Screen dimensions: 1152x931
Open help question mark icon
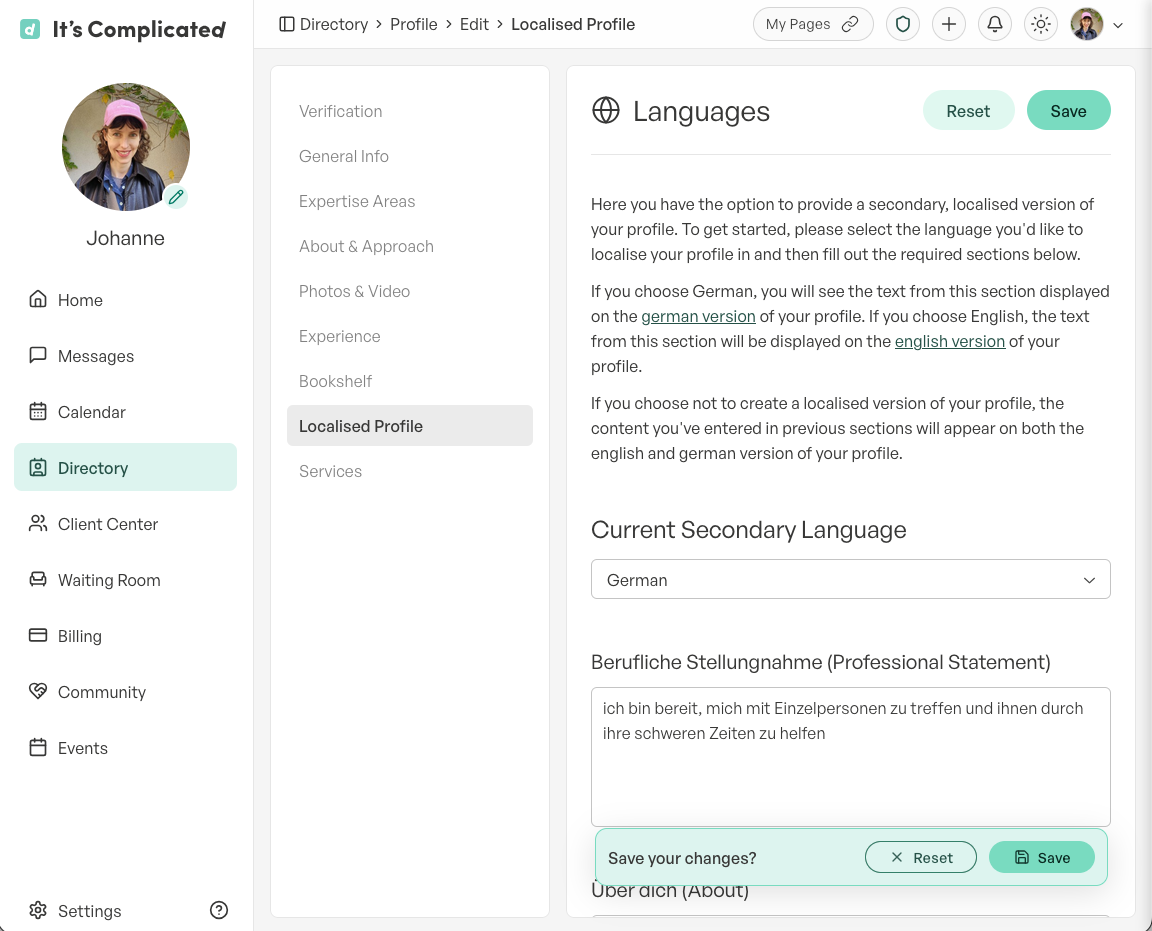(219, 910)
